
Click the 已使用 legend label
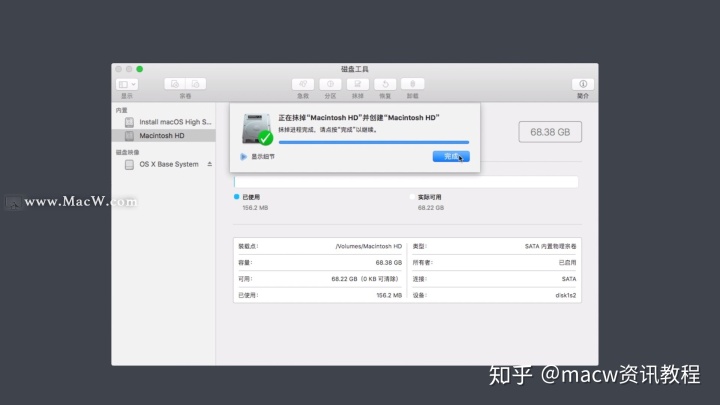tap(251, 197)
